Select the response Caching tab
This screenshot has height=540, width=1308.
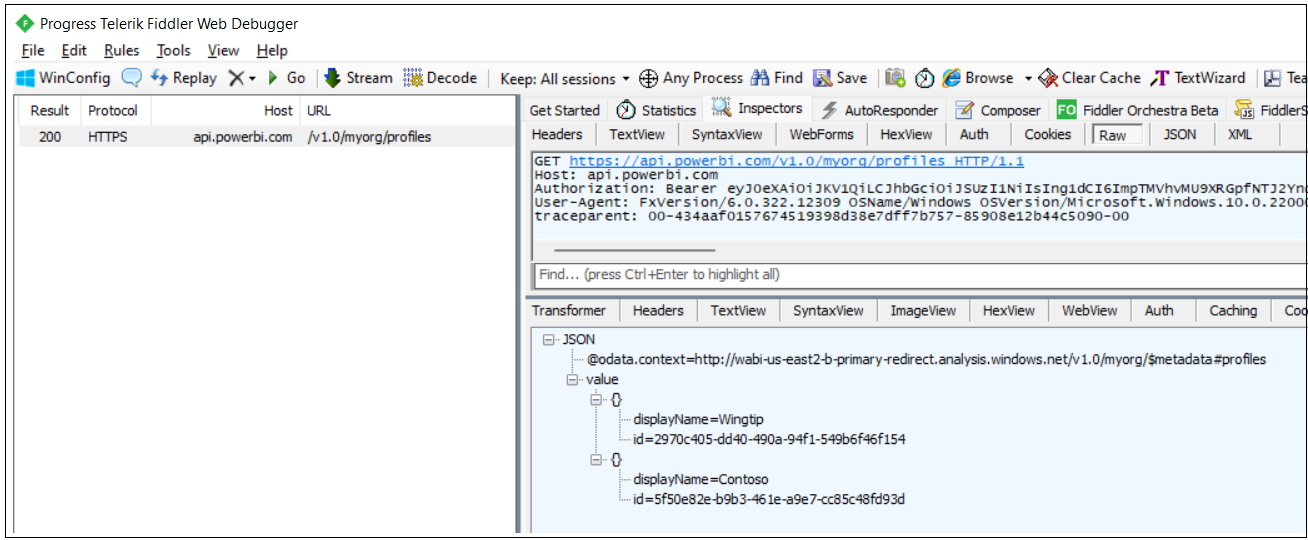1233,310
